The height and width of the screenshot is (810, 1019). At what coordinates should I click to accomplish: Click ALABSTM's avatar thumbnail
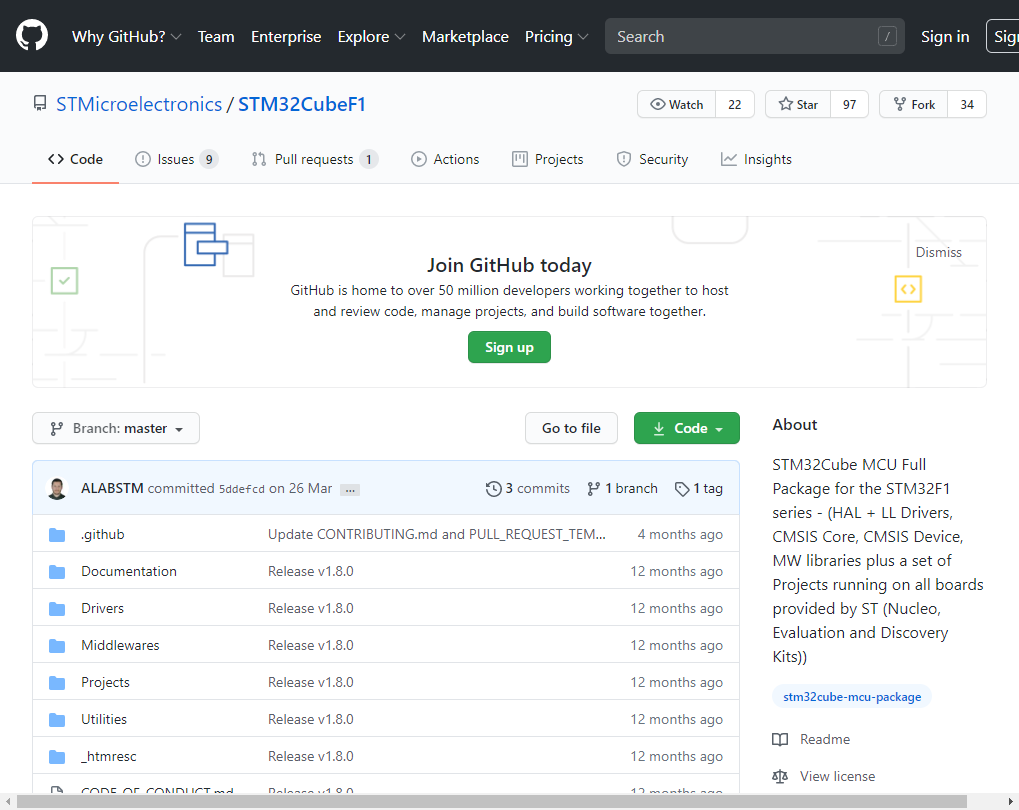[57, 488]
